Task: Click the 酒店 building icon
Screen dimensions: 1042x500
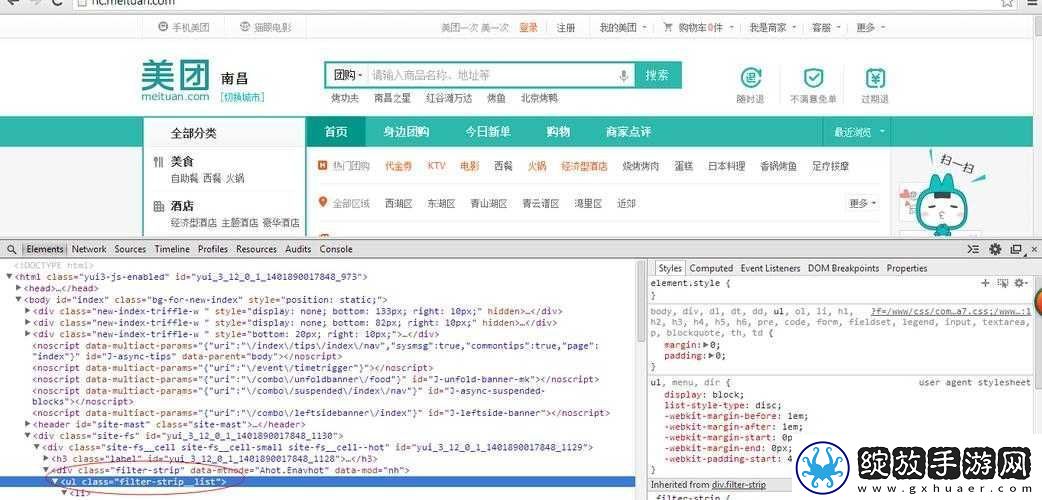Action: point(158,206)
